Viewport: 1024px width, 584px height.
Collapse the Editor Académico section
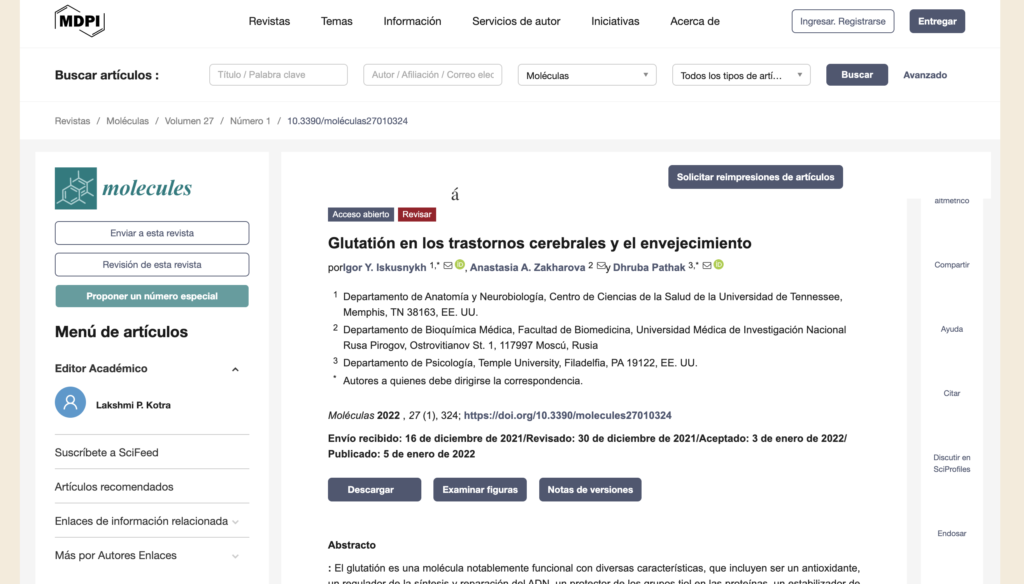(x=235, y=369)
